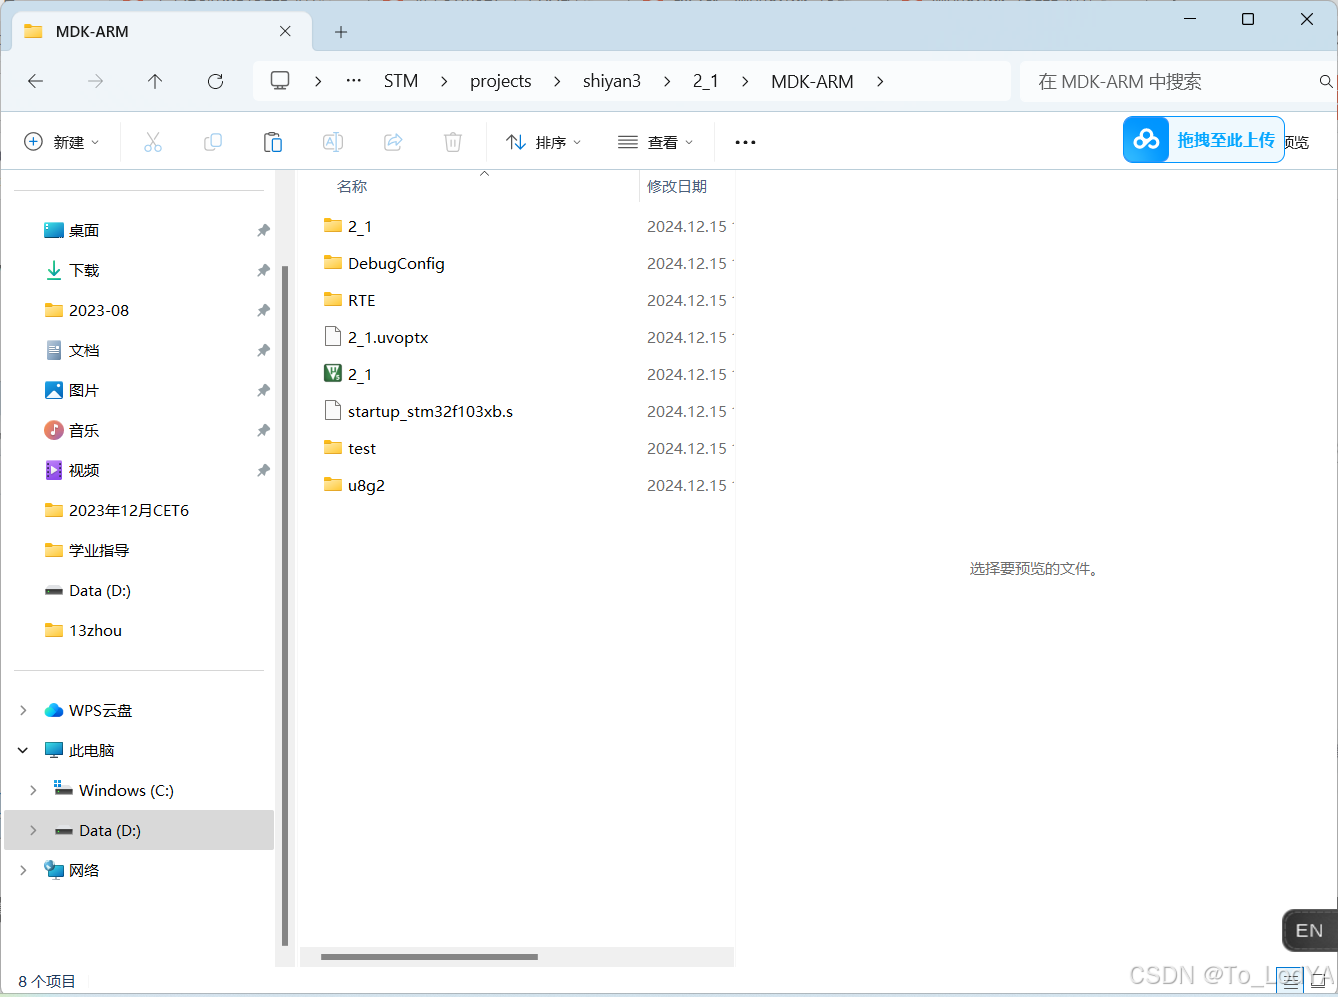1338x997 pixels.
Task: Open breadcrumb overflow ellipsis in address bar
Action: tap(354, 81)
